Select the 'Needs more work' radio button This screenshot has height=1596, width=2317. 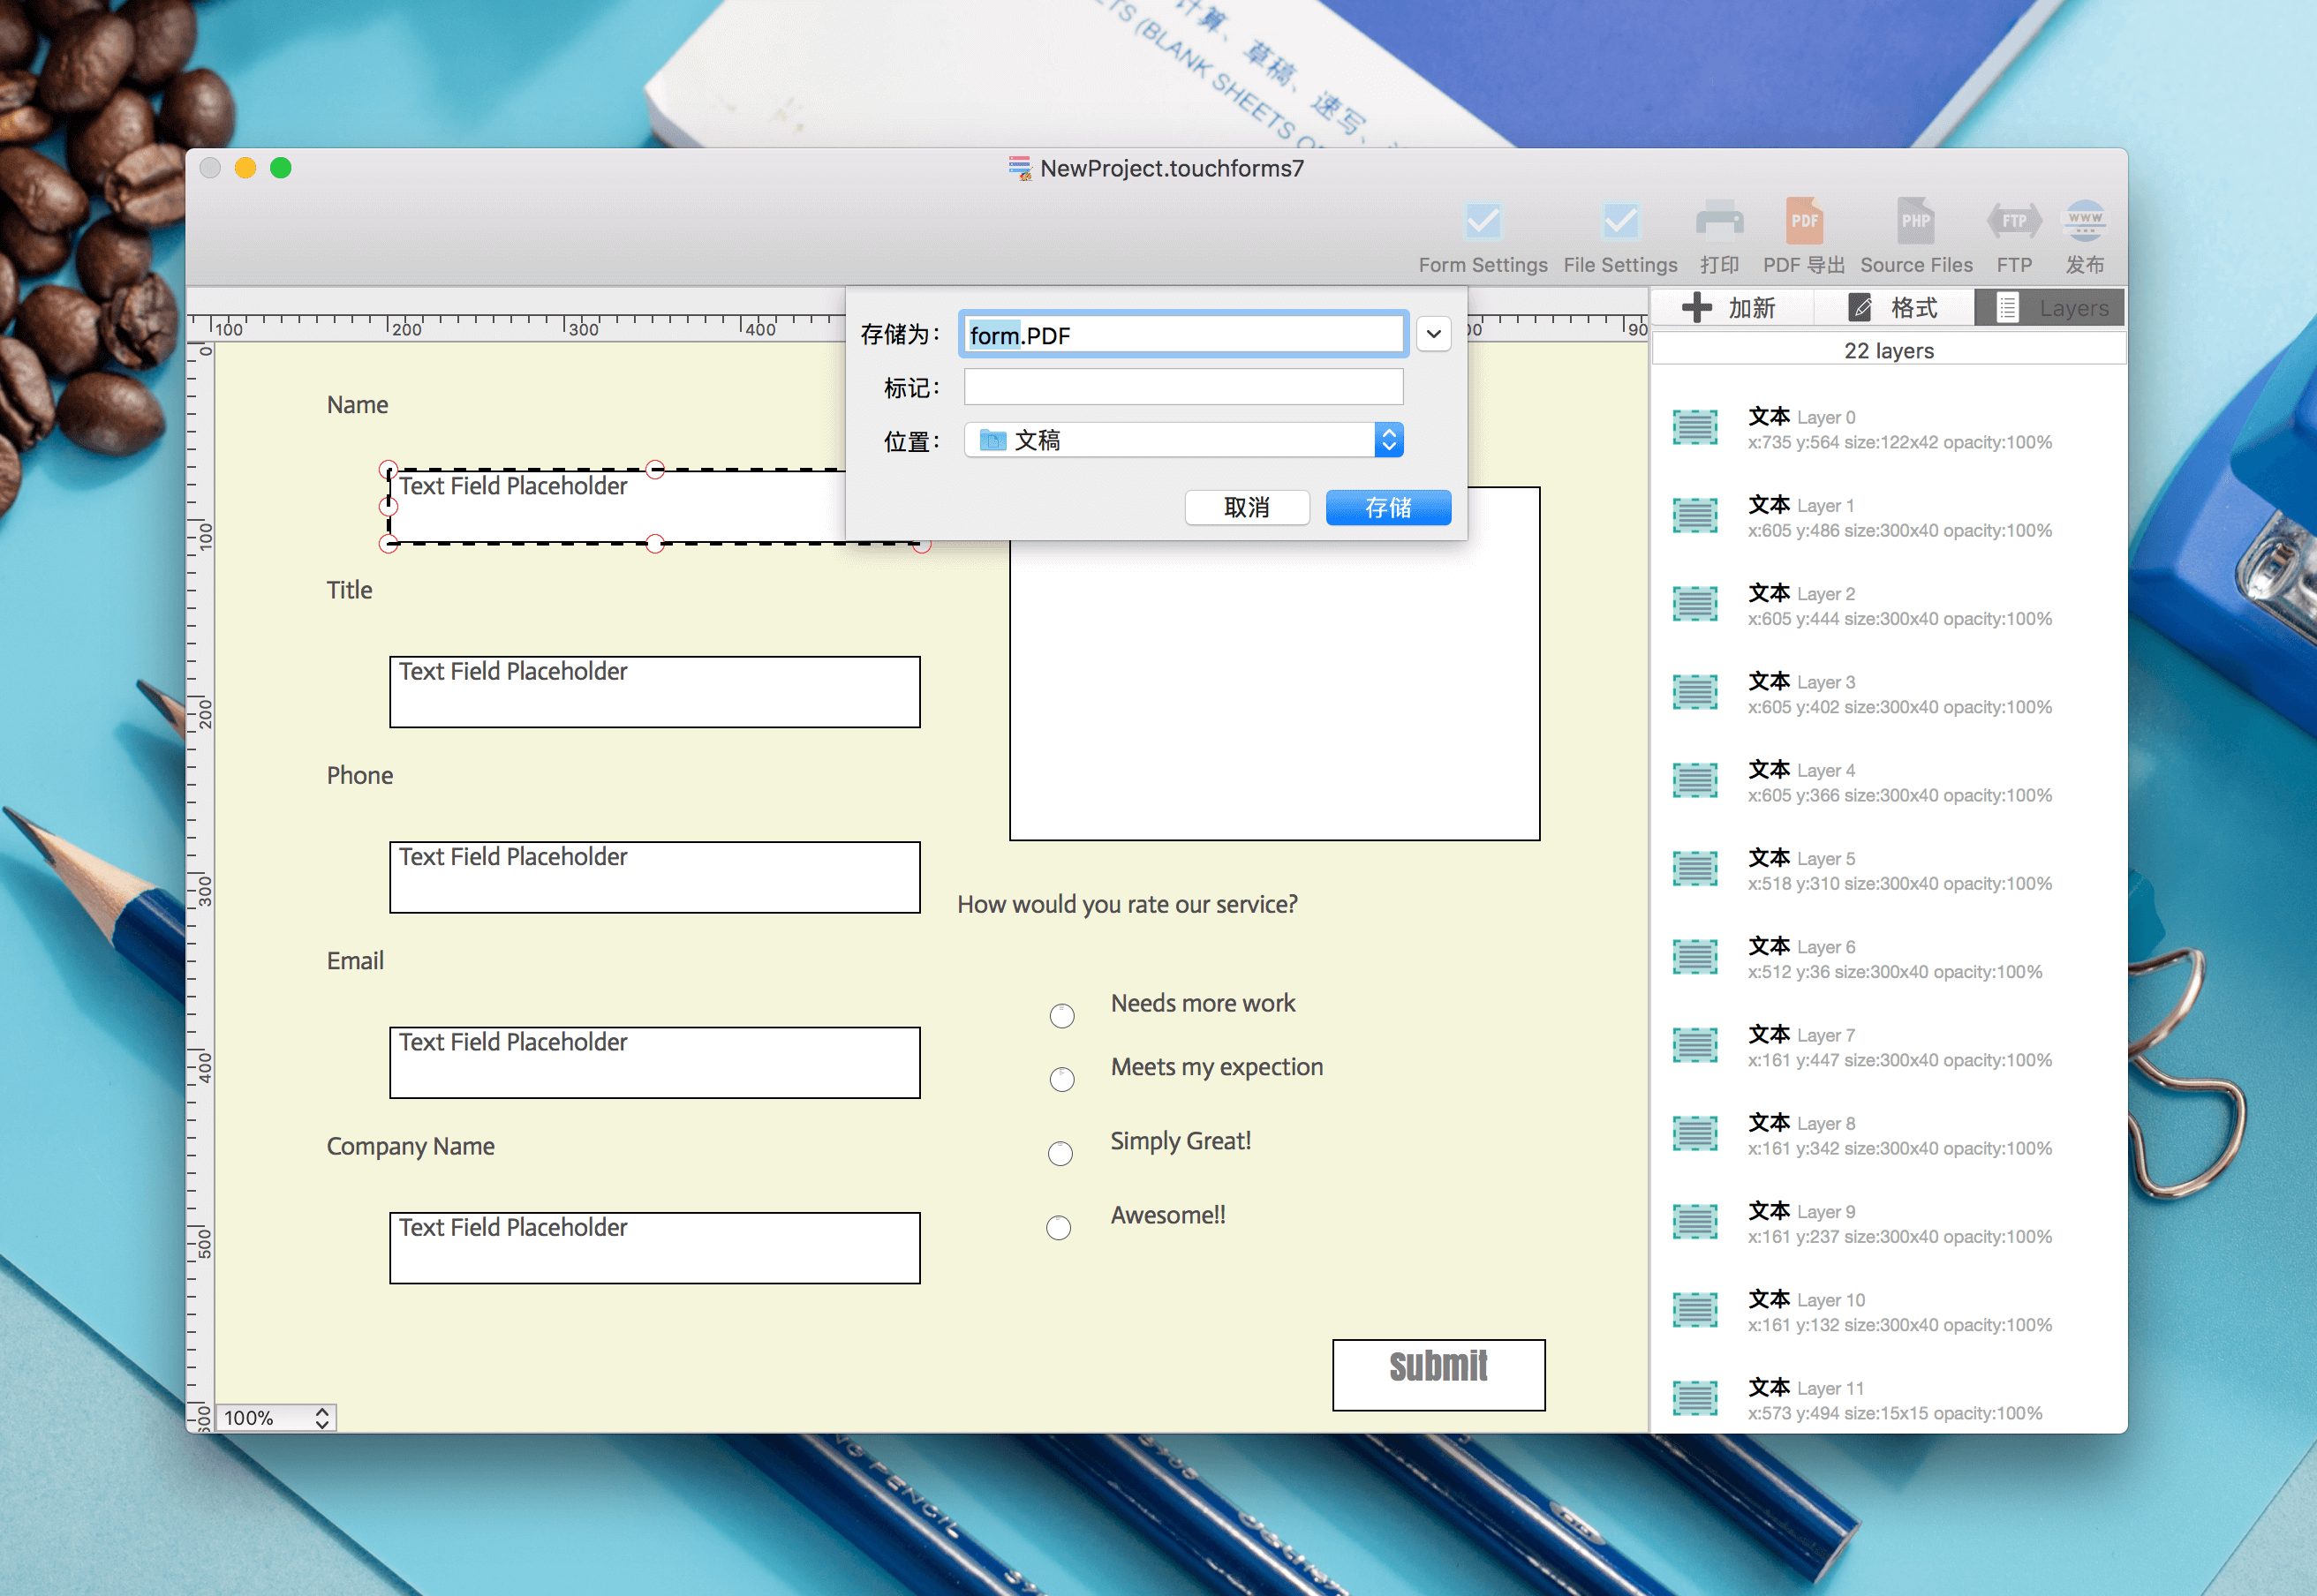coord(1062,1016)
